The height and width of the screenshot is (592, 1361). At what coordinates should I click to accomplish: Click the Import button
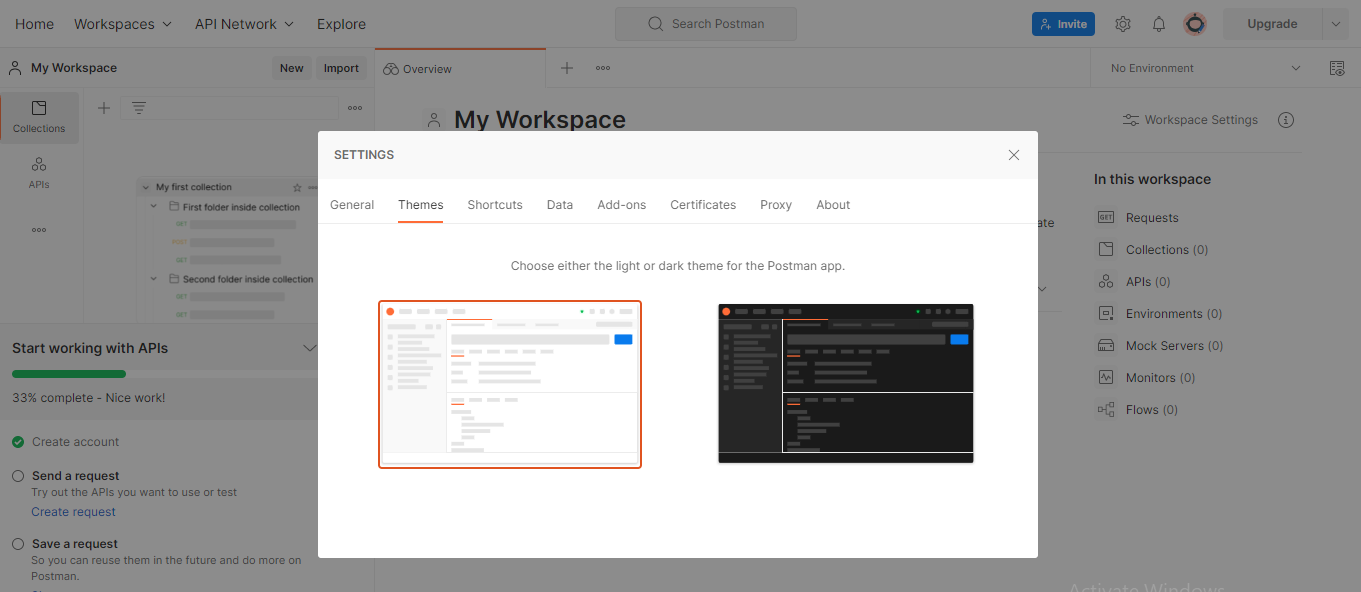[x=341, y=68]
